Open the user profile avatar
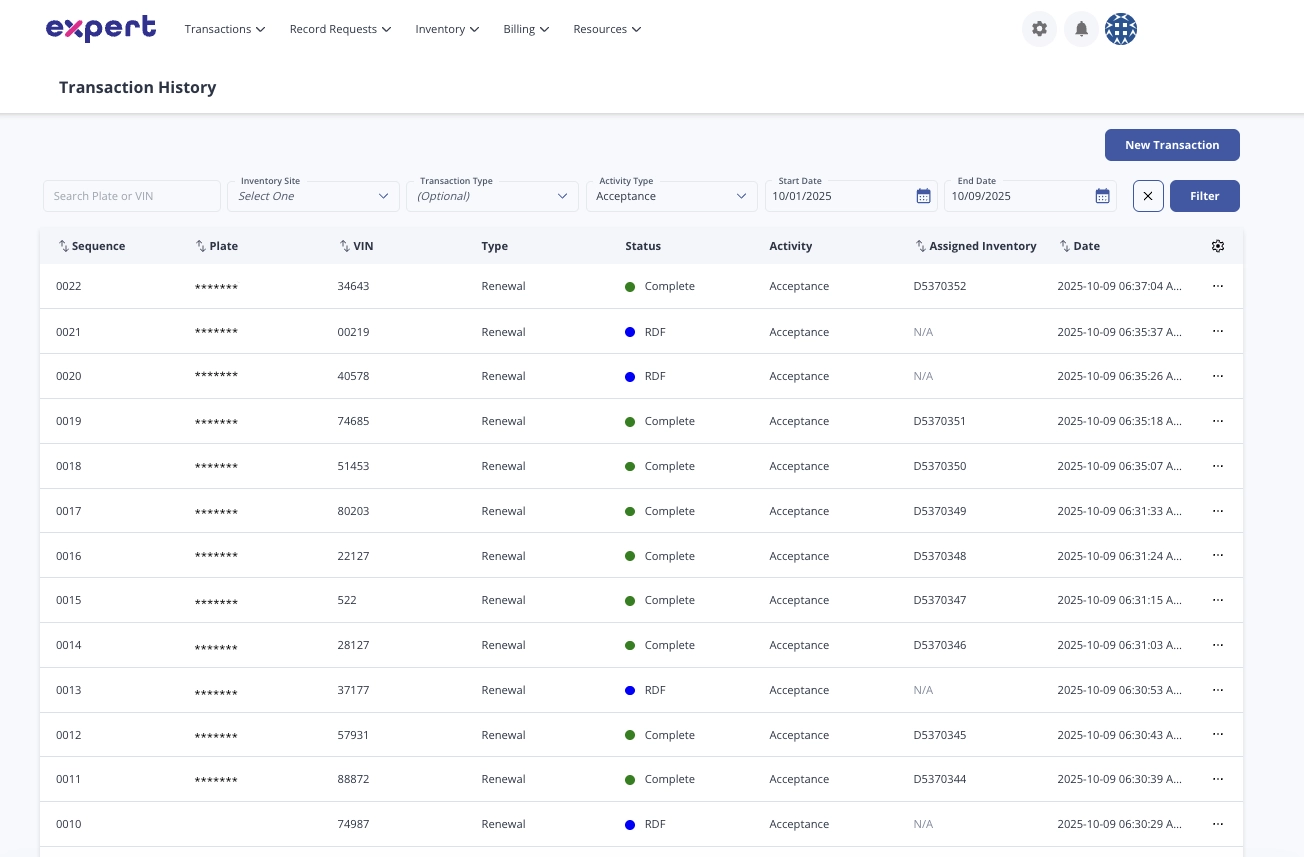Screen dimensions: 1304x857 click(1121, 29)
